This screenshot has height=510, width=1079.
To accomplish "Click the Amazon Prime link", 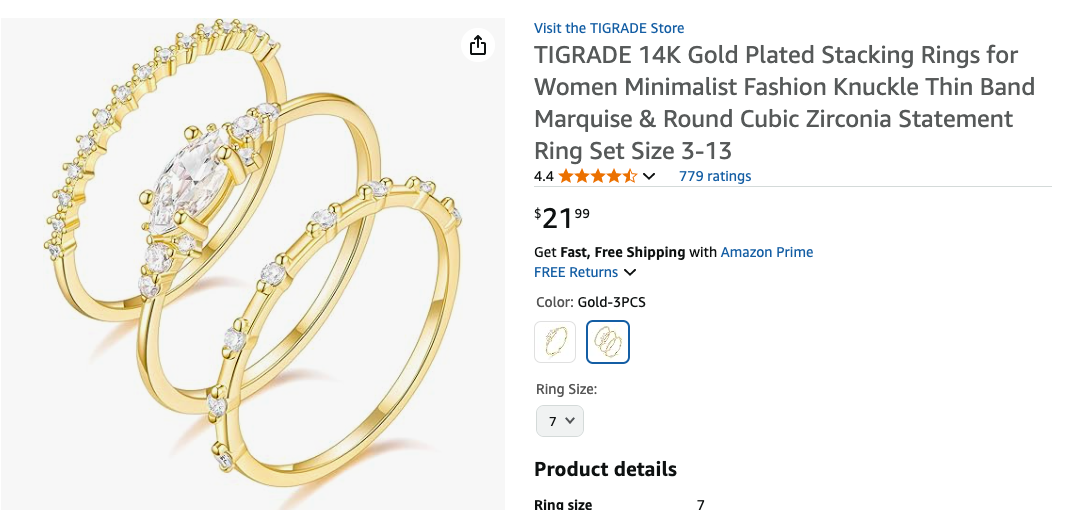I will (767, 252).
